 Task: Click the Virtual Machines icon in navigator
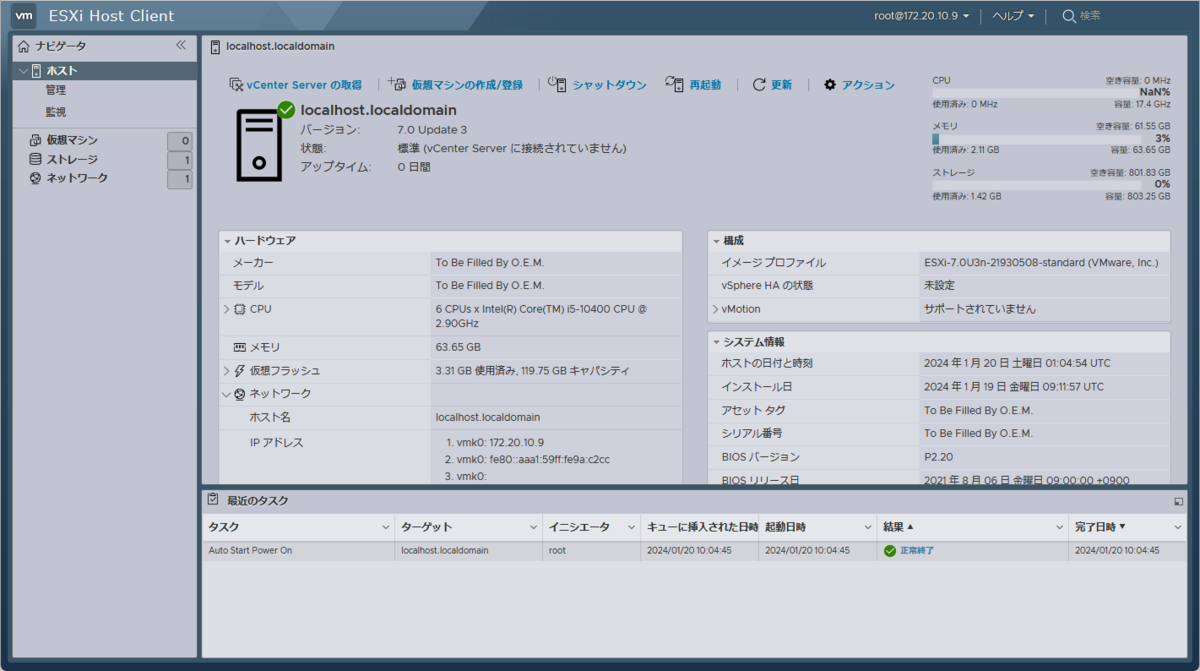(x=36, y=141)
